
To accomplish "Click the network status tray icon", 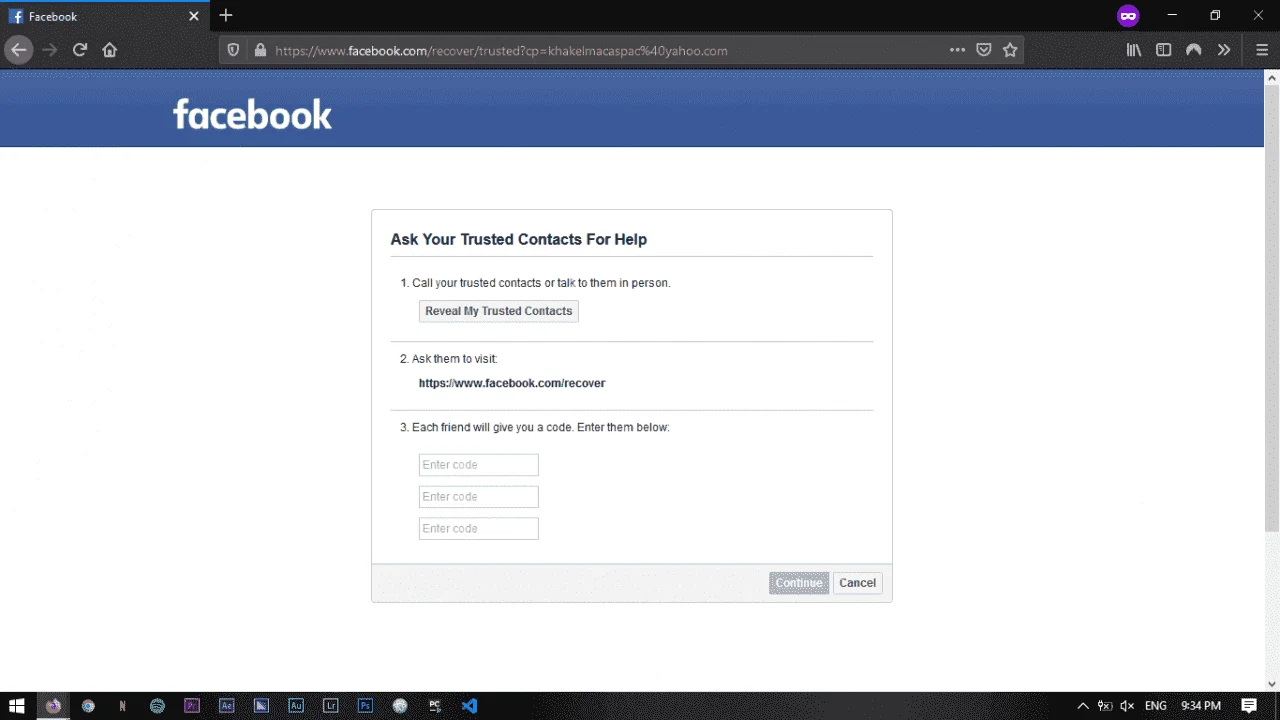I will coord(1105,706).
